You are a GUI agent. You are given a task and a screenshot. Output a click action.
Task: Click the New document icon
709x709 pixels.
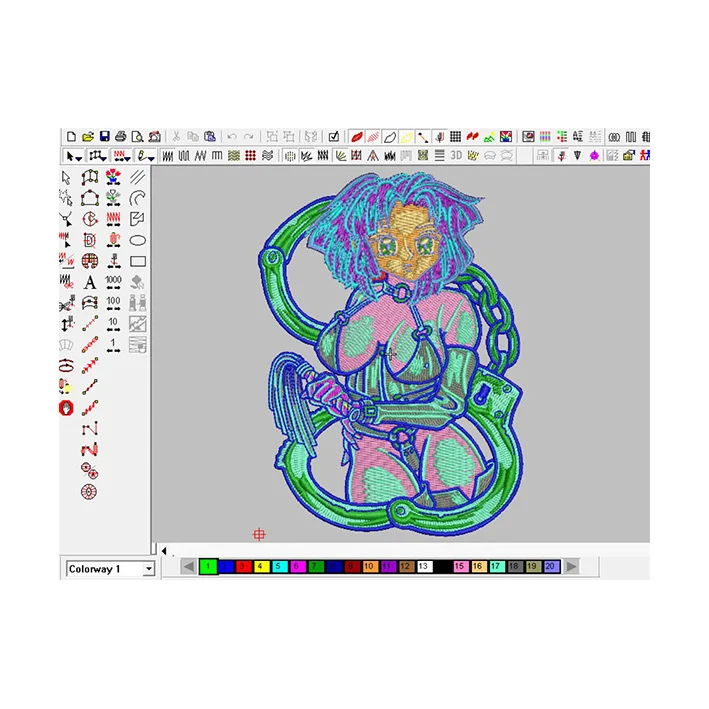tap(71, 137)
